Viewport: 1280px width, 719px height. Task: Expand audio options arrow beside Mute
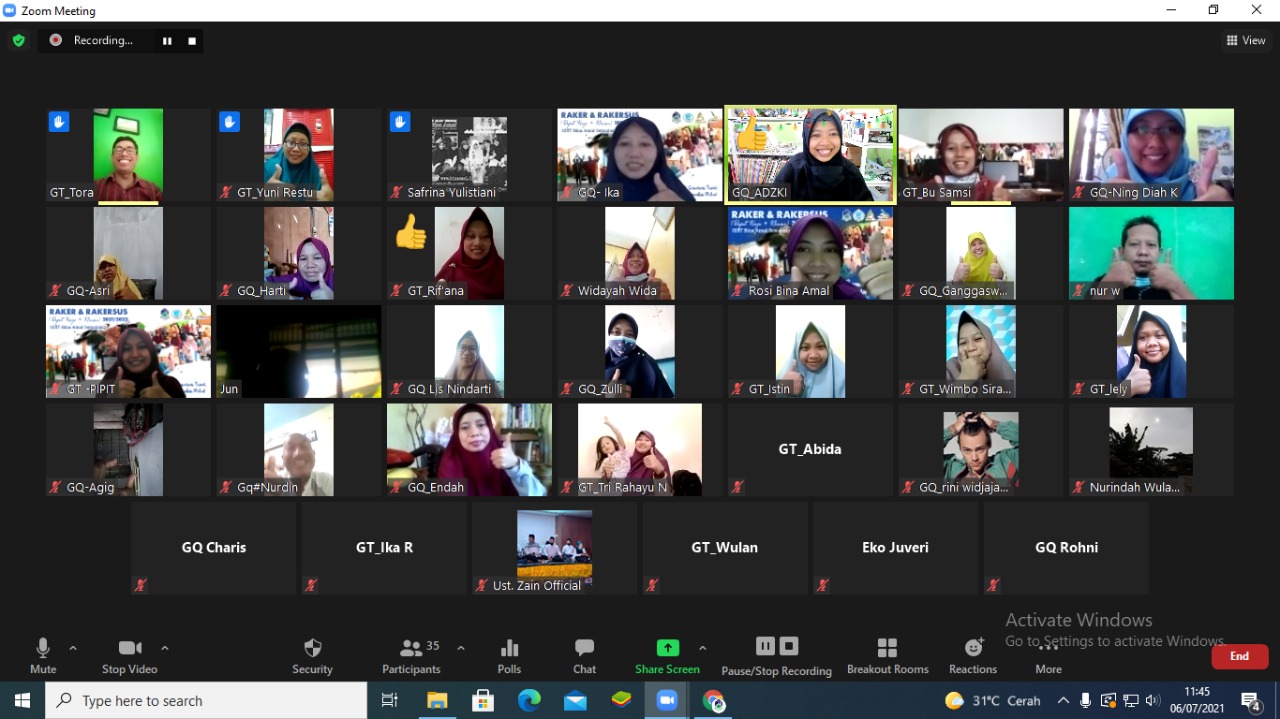(73, 648)
